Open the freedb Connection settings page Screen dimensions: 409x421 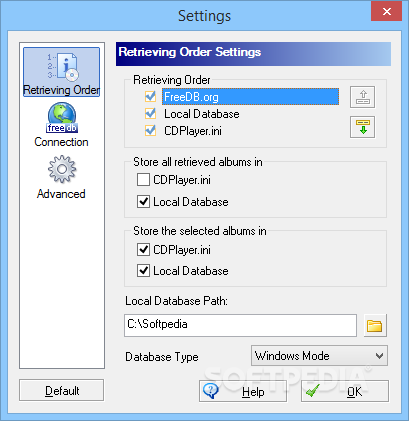[61, 125]
